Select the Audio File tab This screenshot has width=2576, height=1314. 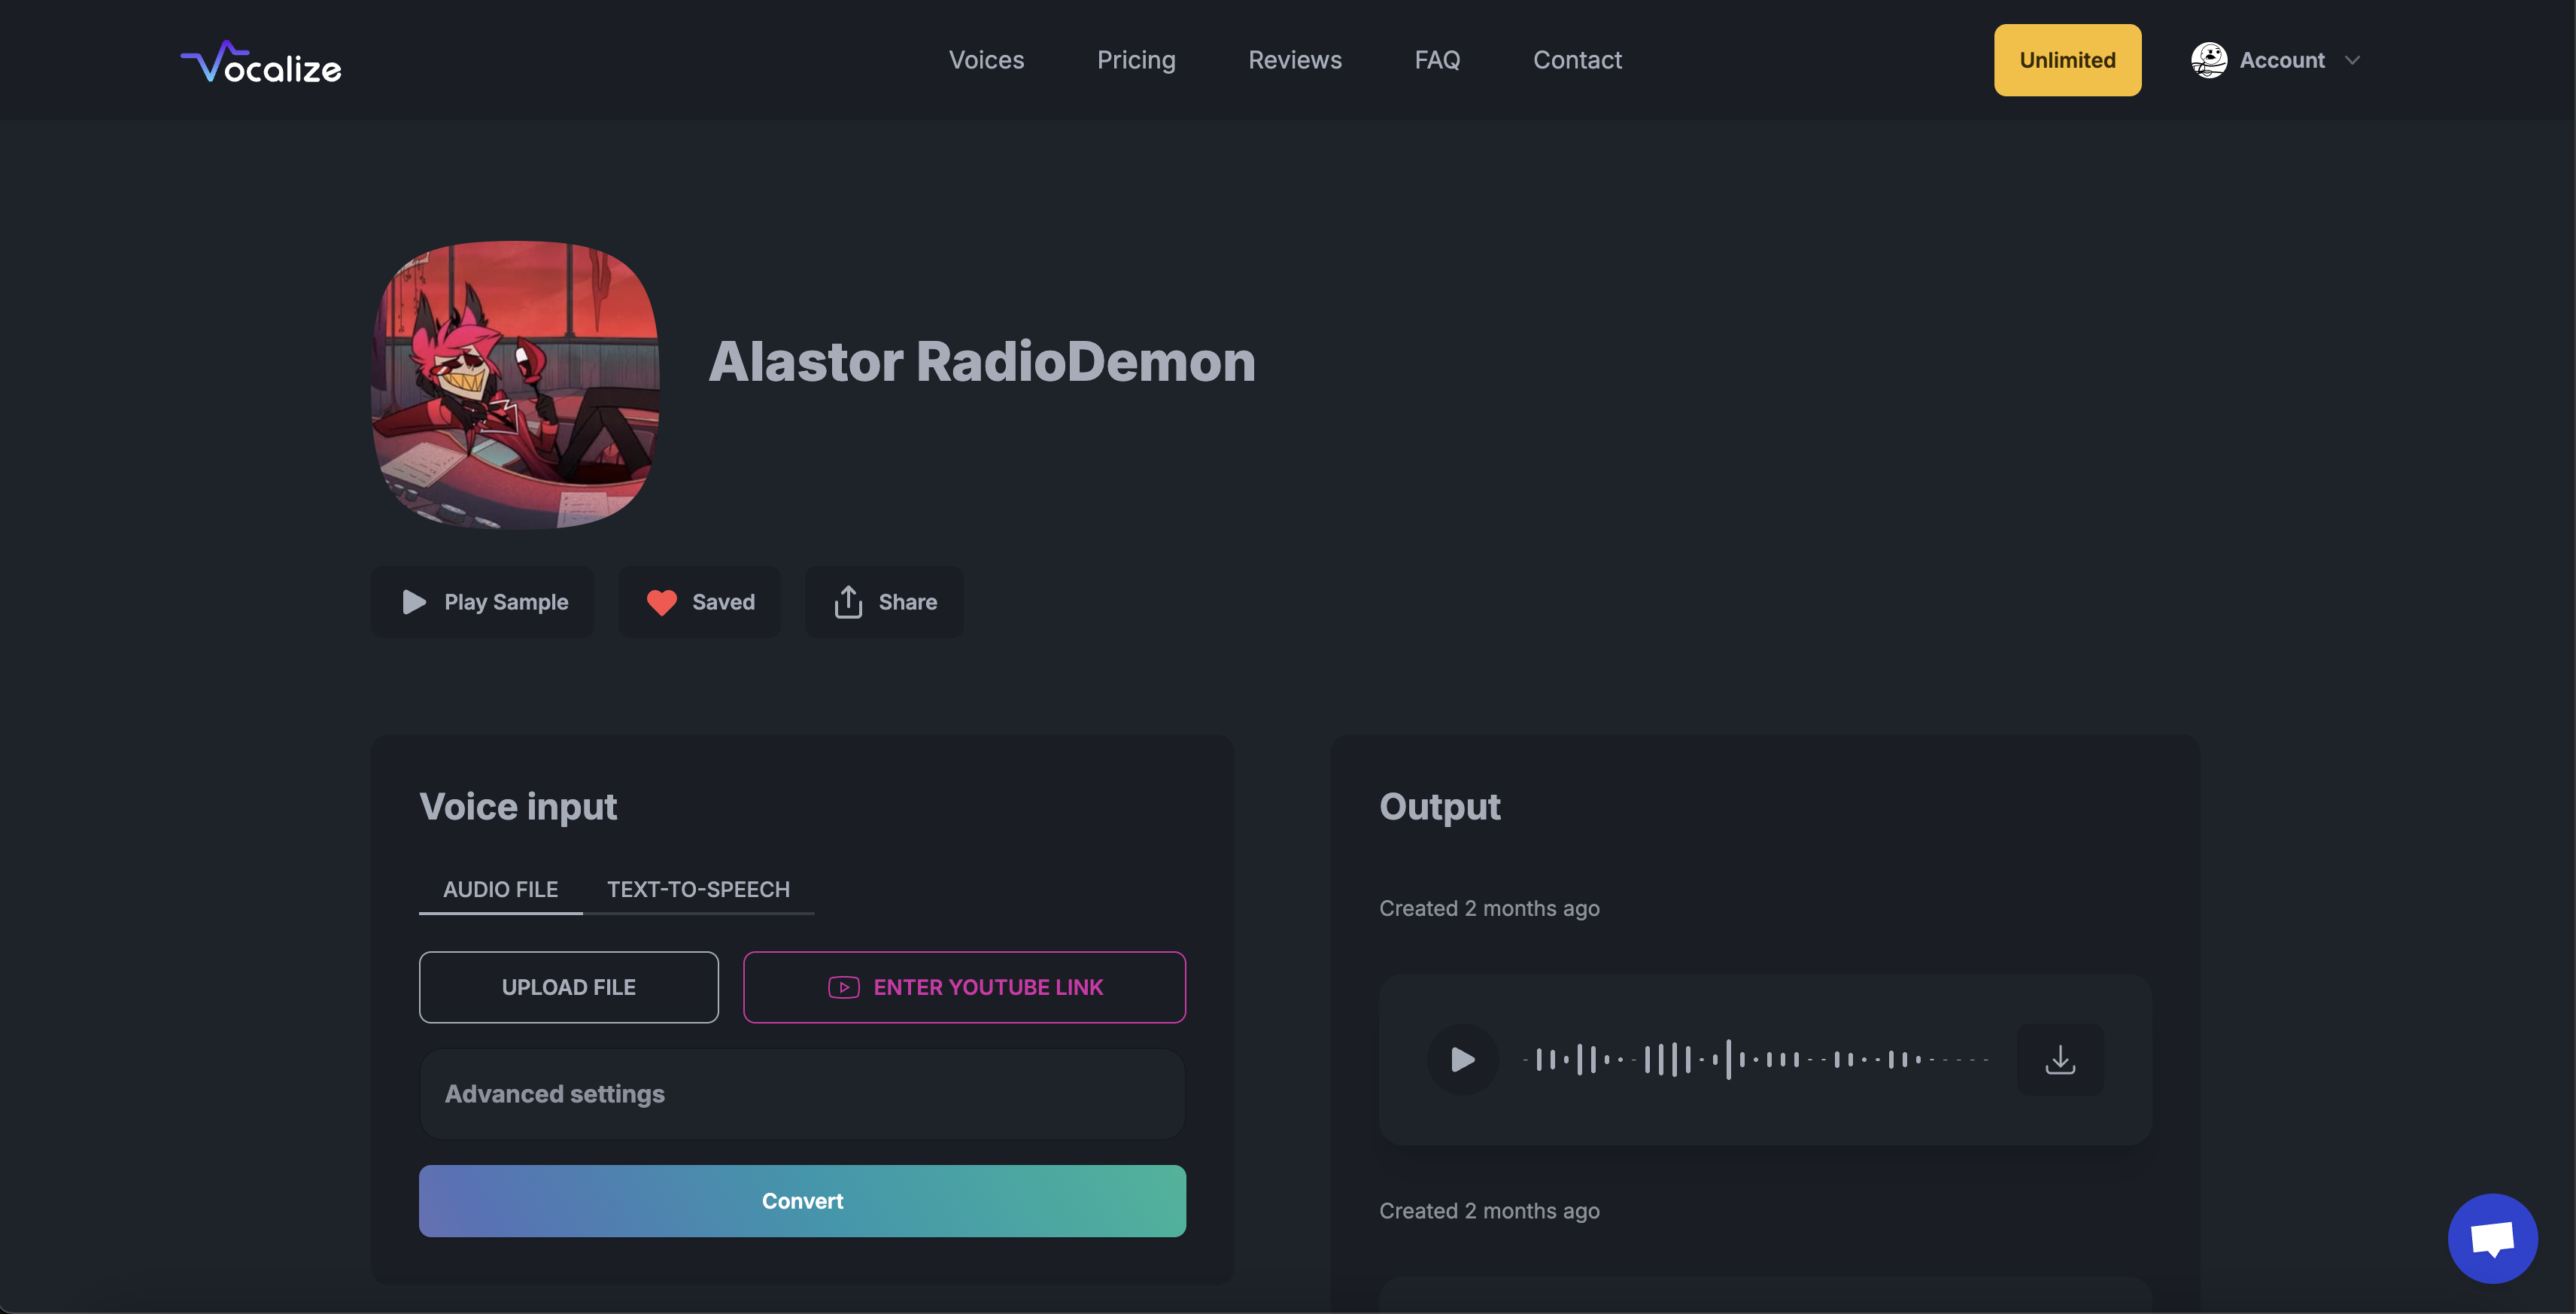[500, 889]
